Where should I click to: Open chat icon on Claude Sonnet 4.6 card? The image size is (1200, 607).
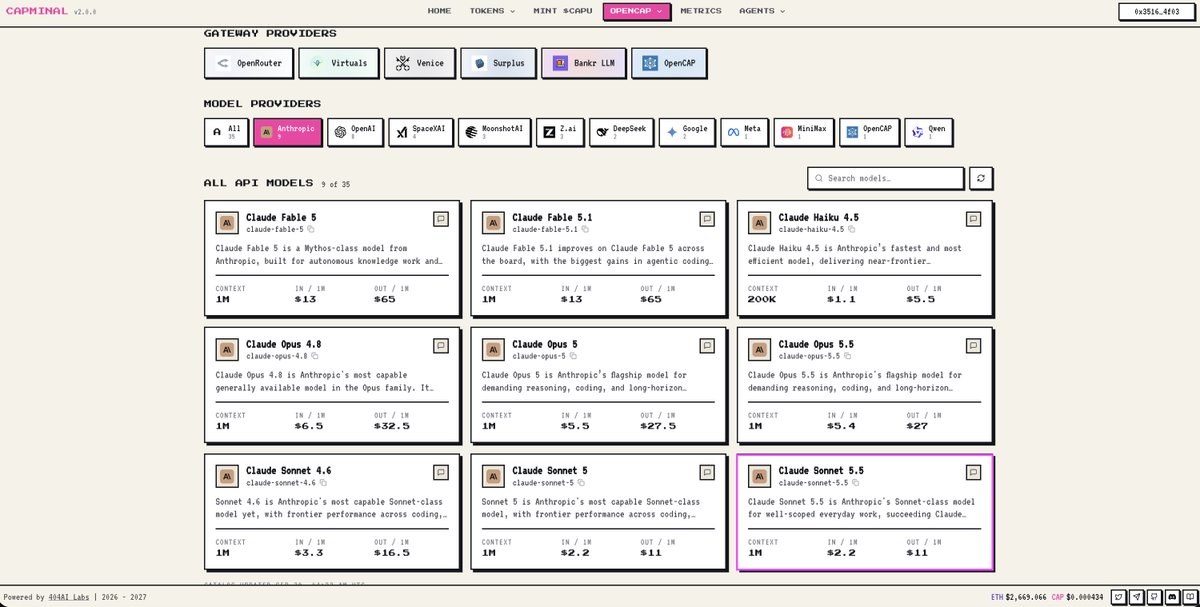pos(441,472)
